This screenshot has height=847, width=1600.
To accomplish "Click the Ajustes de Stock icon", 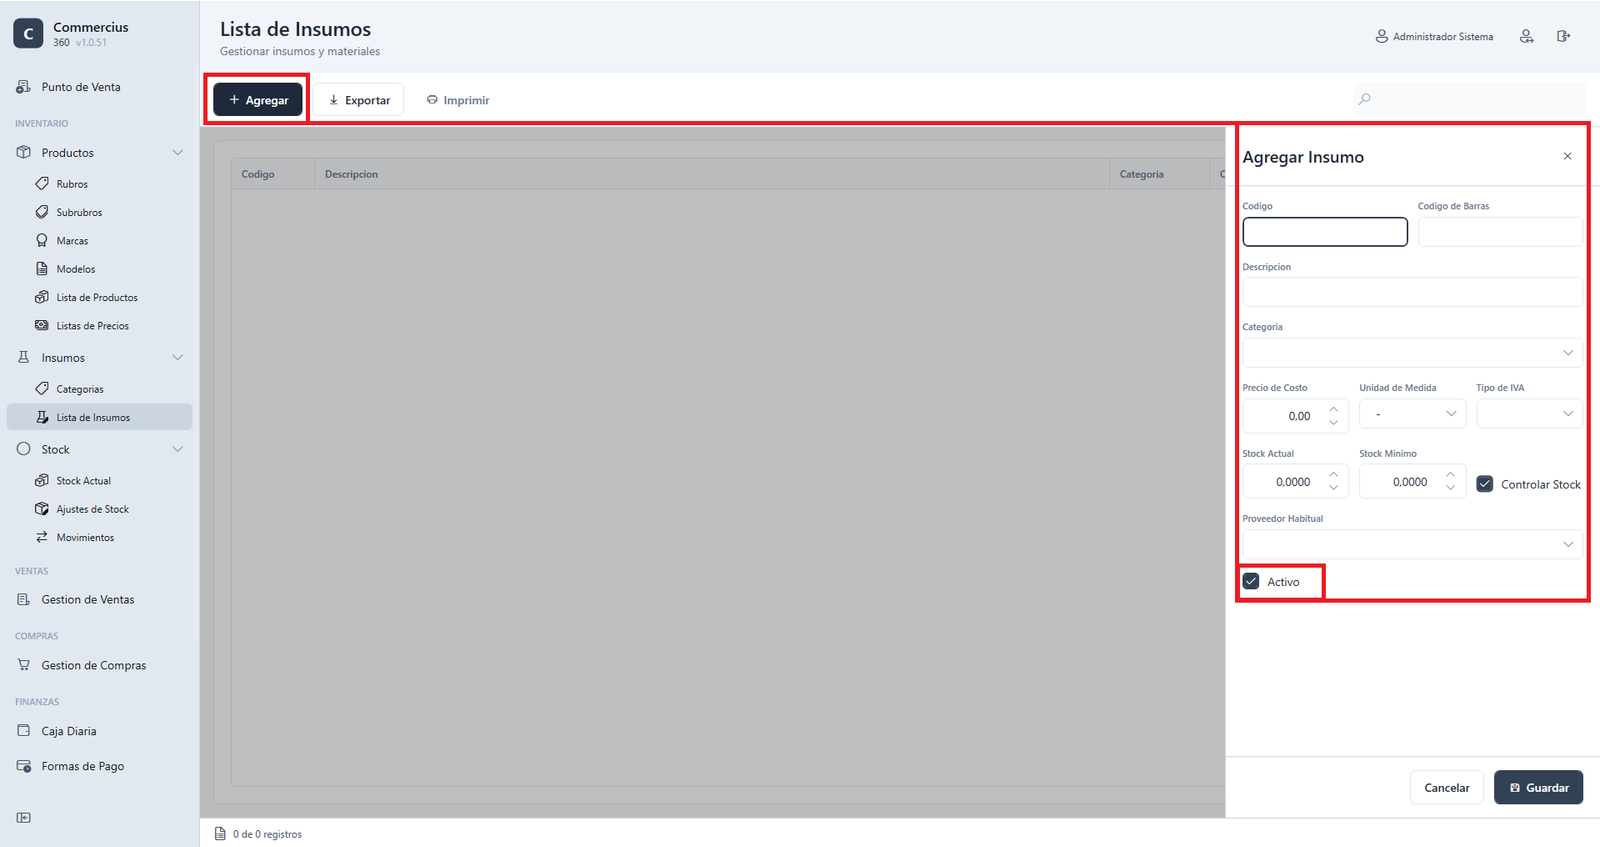I will tap(42, 509).
